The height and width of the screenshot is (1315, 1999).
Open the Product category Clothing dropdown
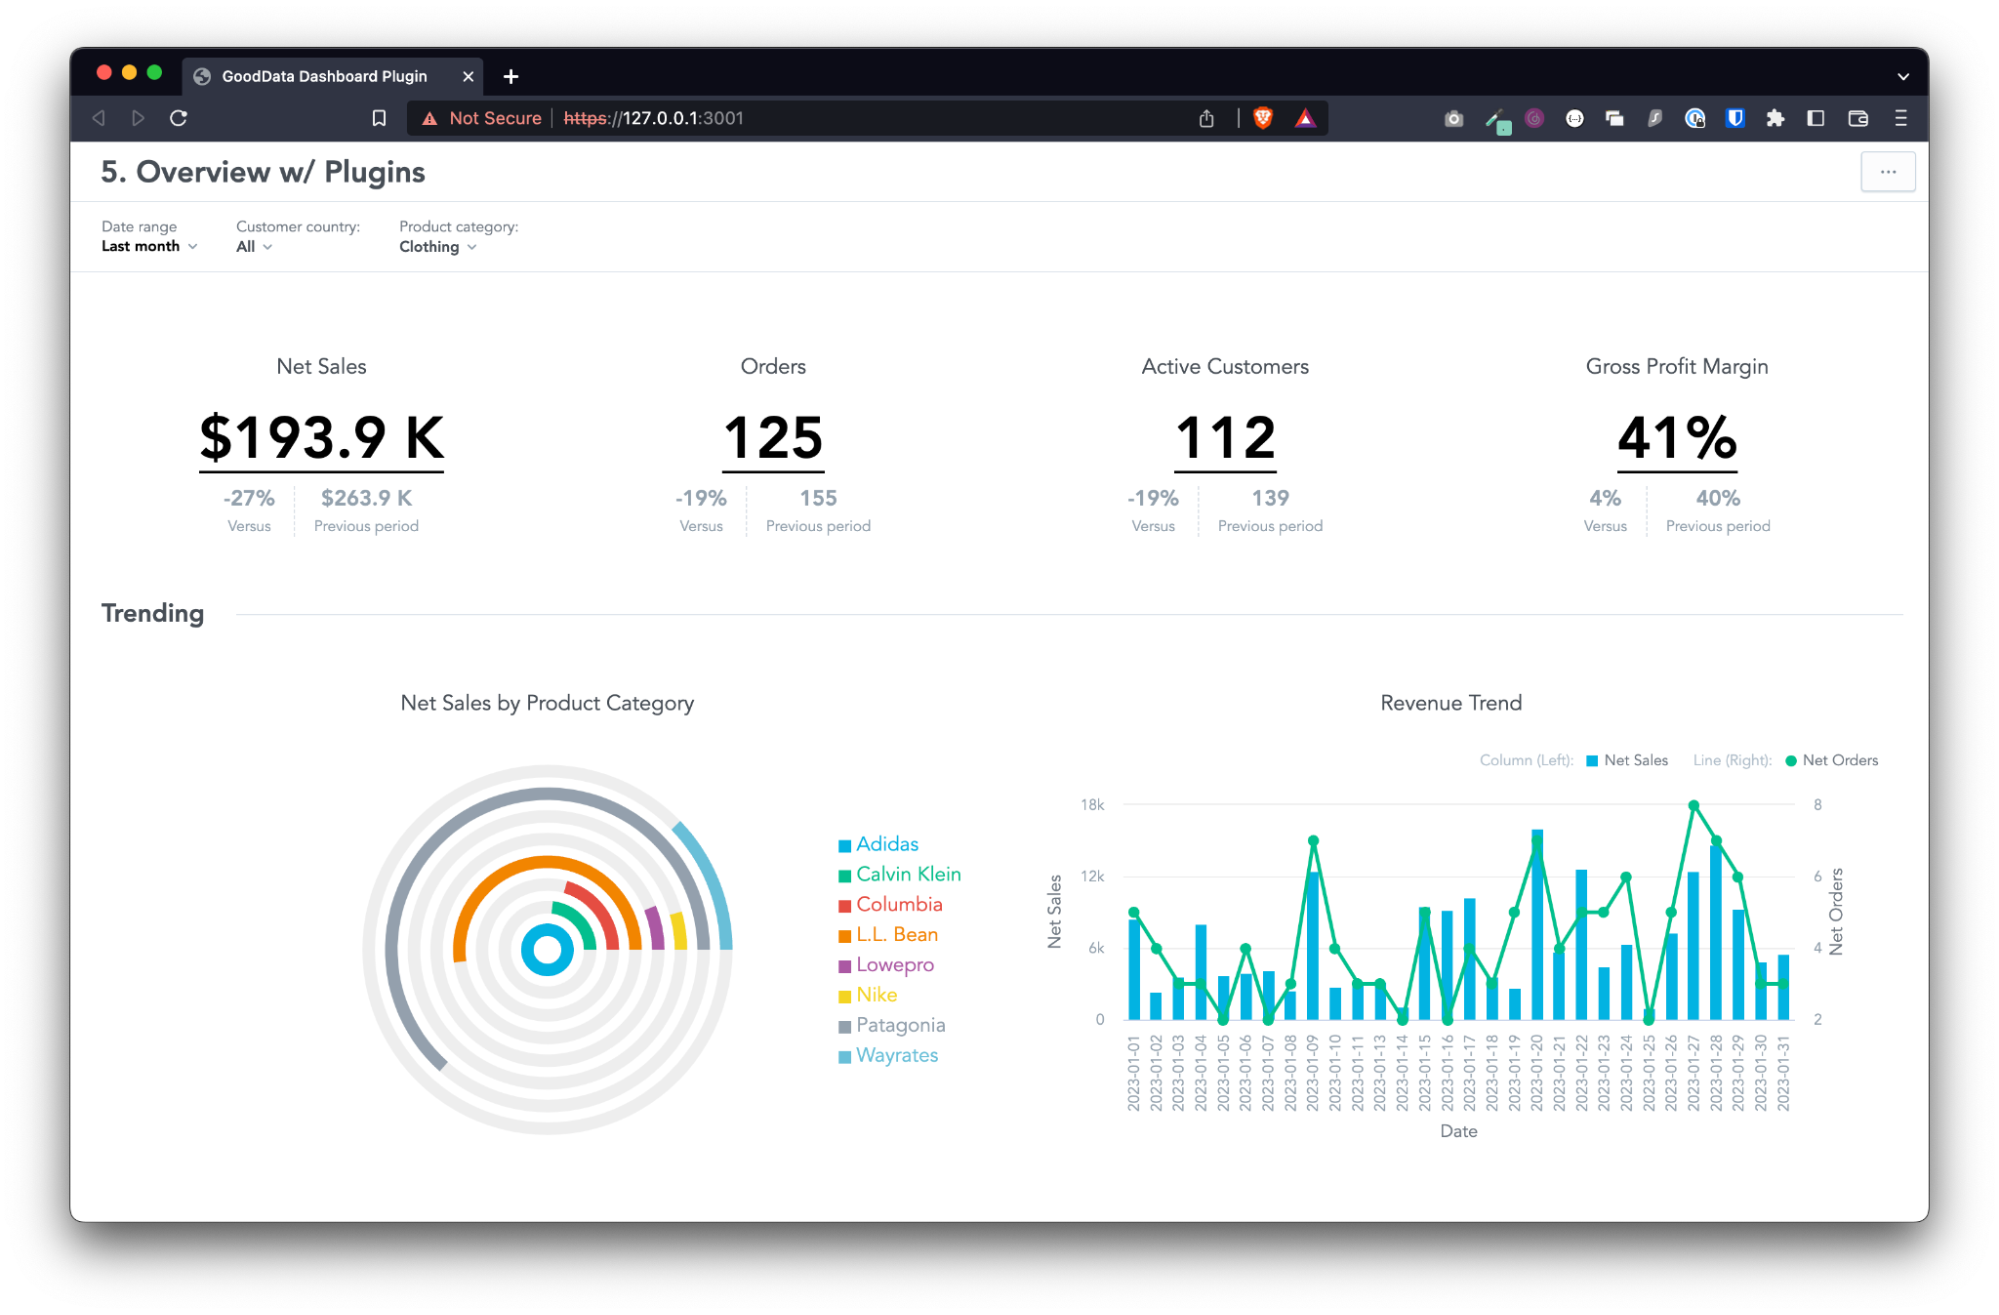(x=438, y=246)
